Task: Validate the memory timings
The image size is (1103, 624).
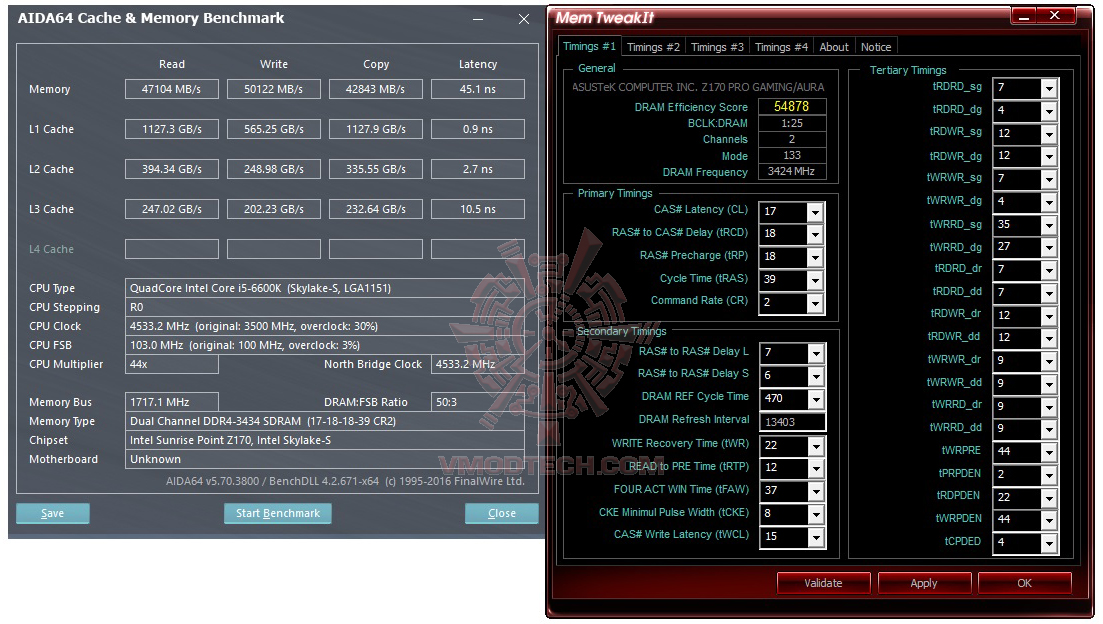Action: point(822,582)
